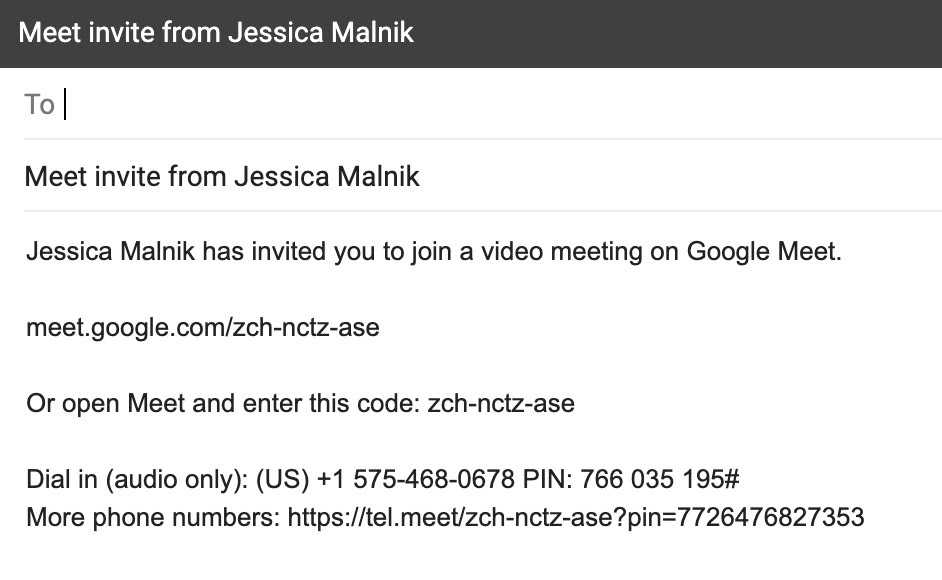
Task: Click the 'More phone numbers:' label
Action: (x=152, y=517)
